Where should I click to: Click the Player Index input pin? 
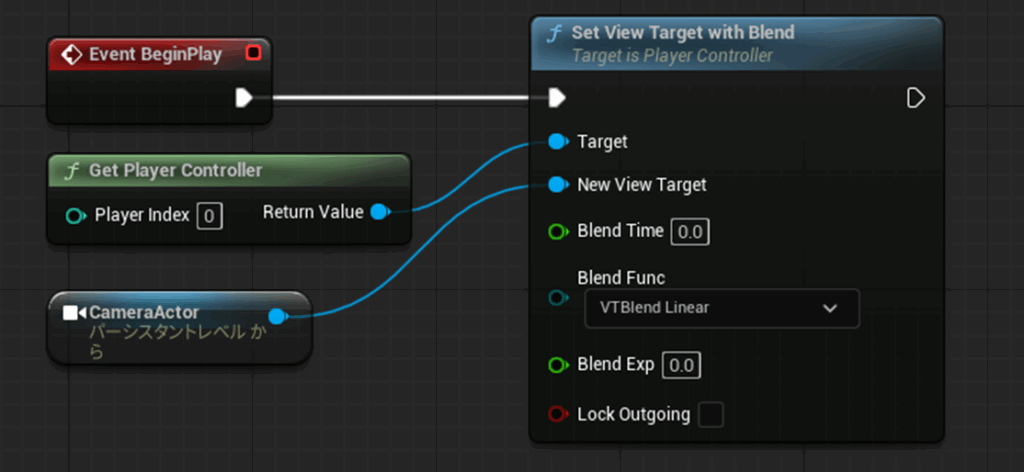pos(75,215)
